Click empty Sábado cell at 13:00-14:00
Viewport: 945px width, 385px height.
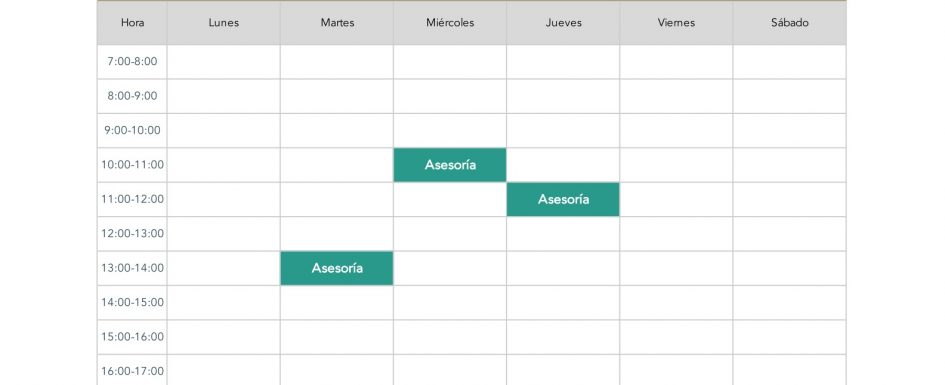pos(790,268)
